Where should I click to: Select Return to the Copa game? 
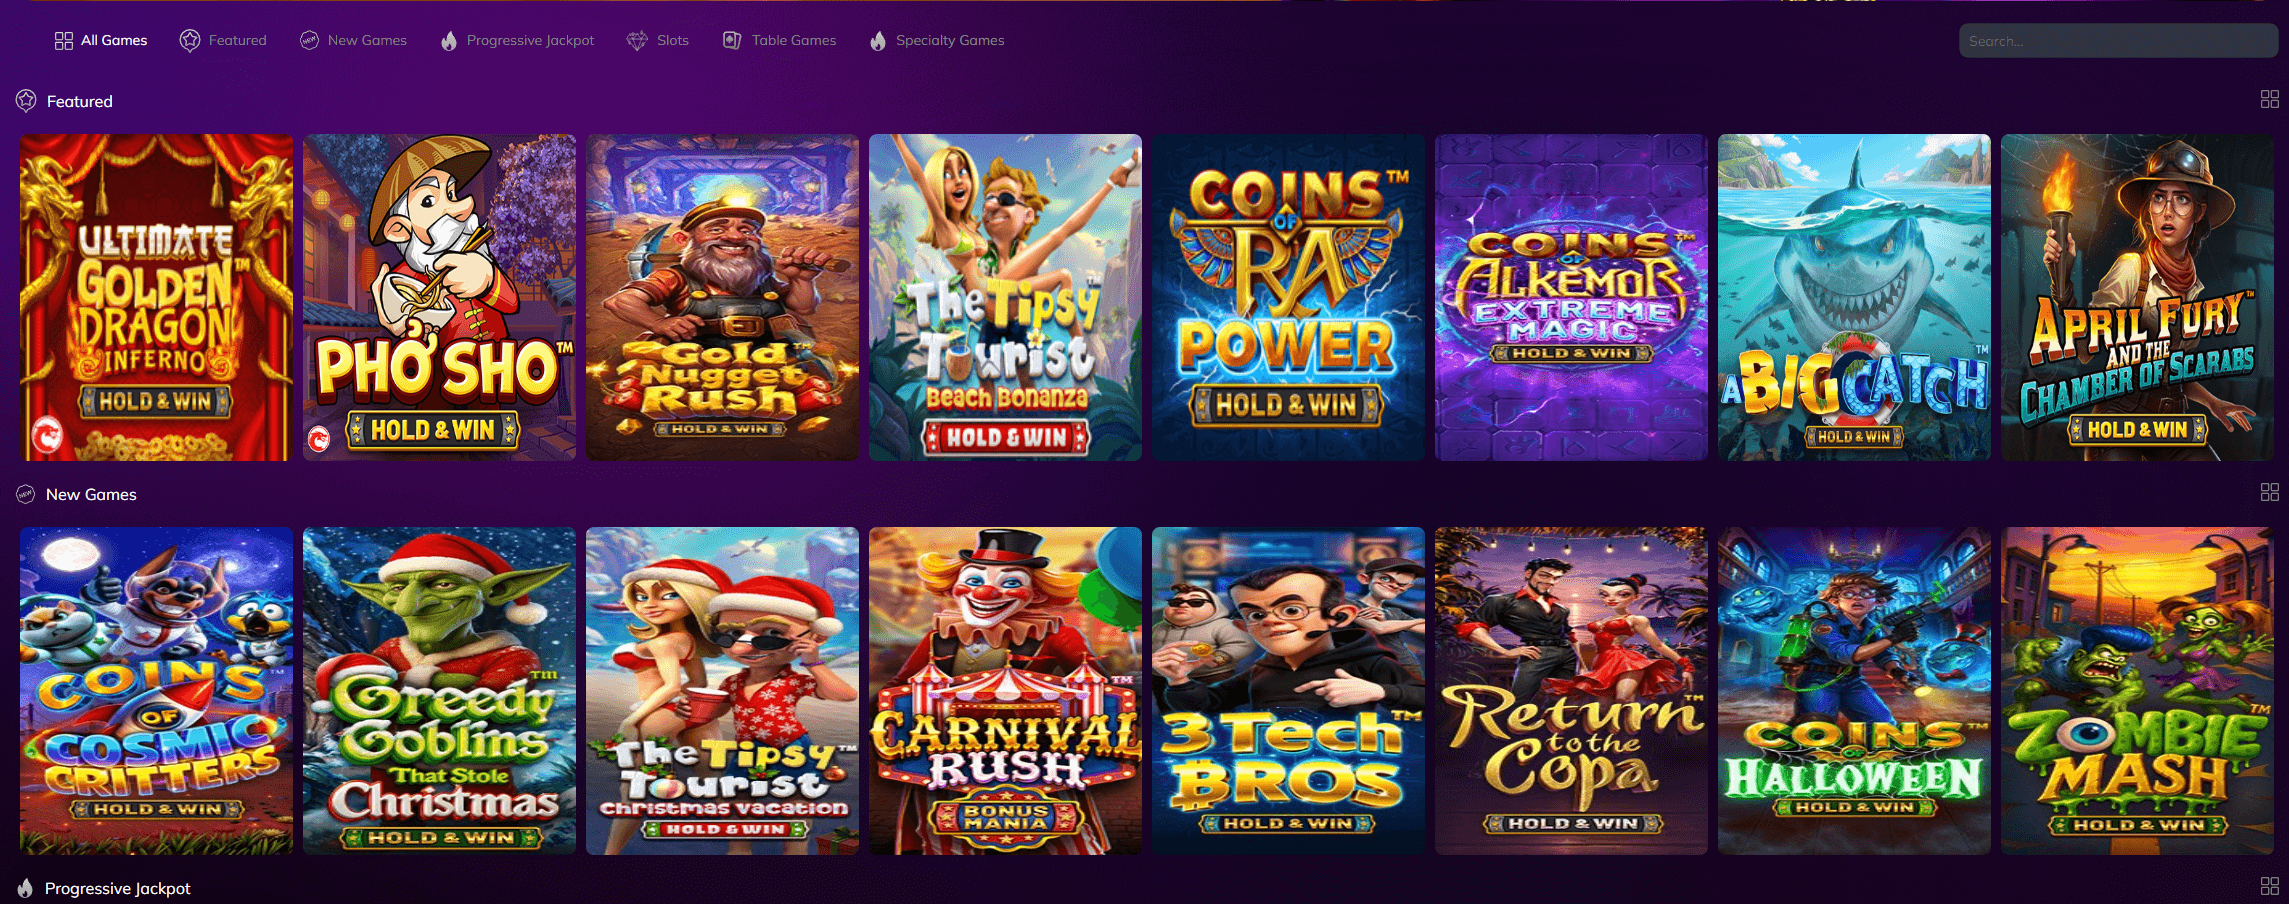[x=1571, y=690]
